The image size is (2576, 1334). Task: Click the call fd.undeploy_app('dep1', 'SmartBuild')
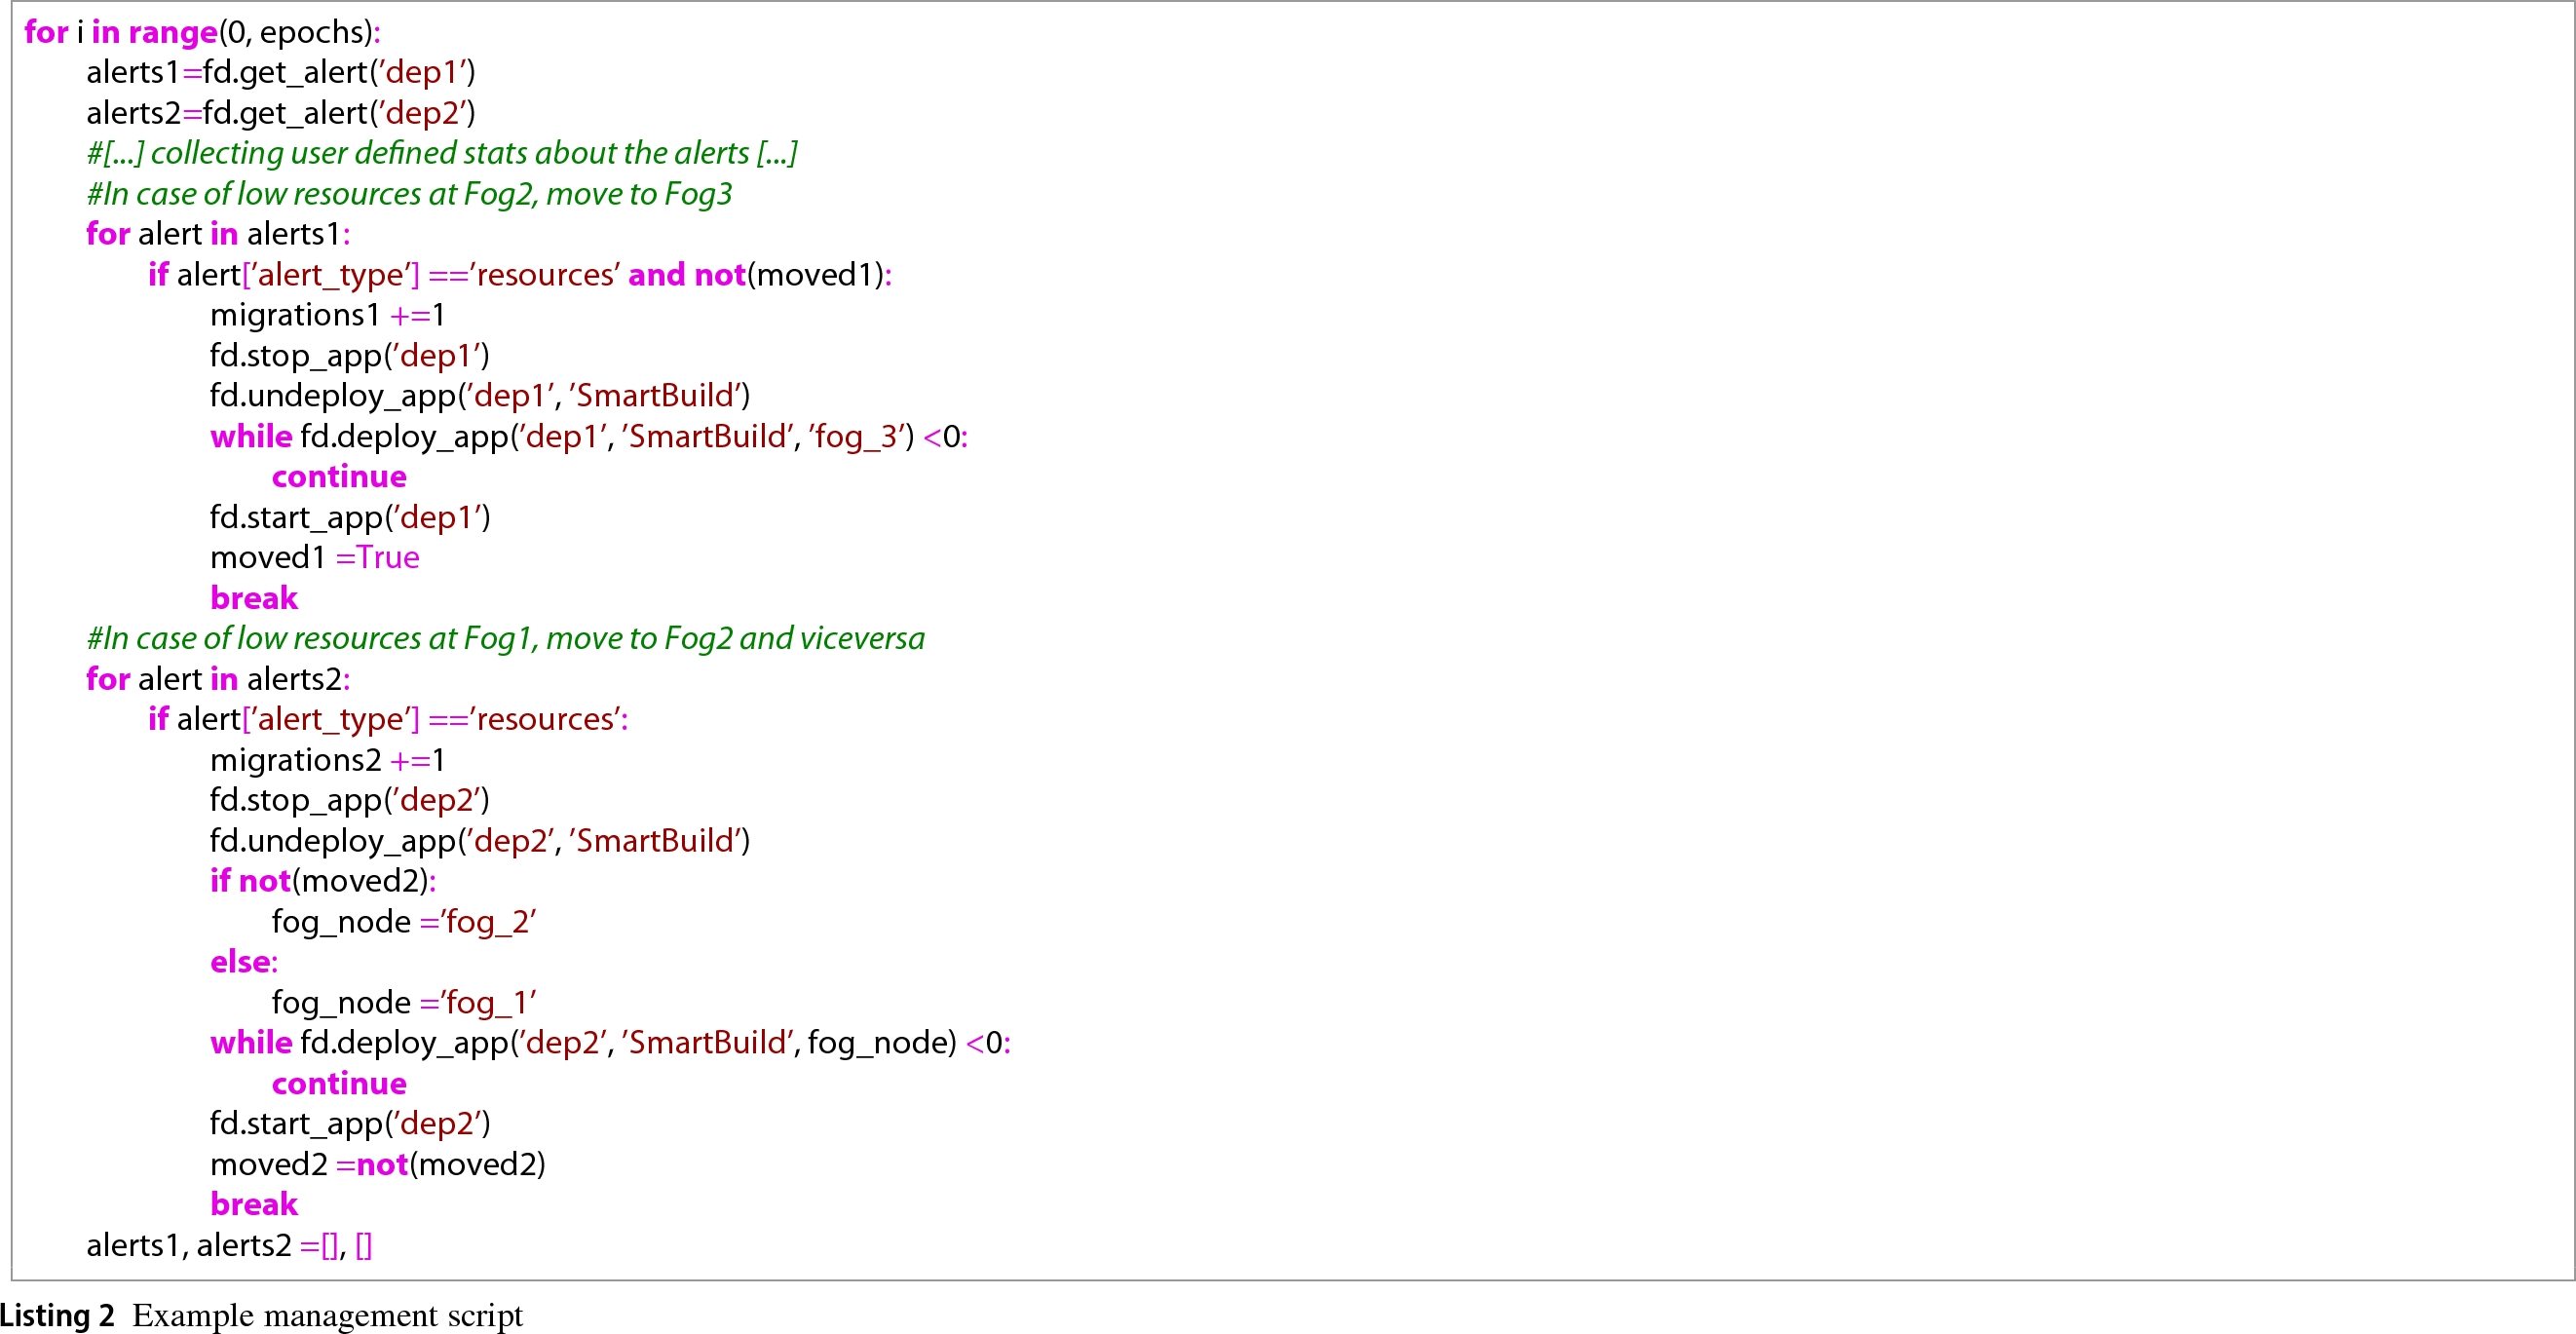(x=480, y=396)
